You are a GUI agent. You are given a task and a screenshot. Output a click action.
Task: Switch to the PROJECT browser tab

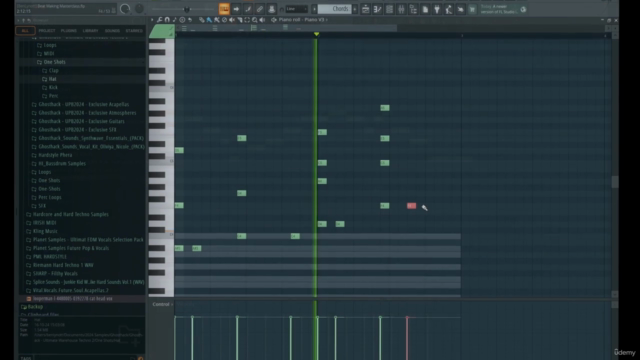coord(47,31)
